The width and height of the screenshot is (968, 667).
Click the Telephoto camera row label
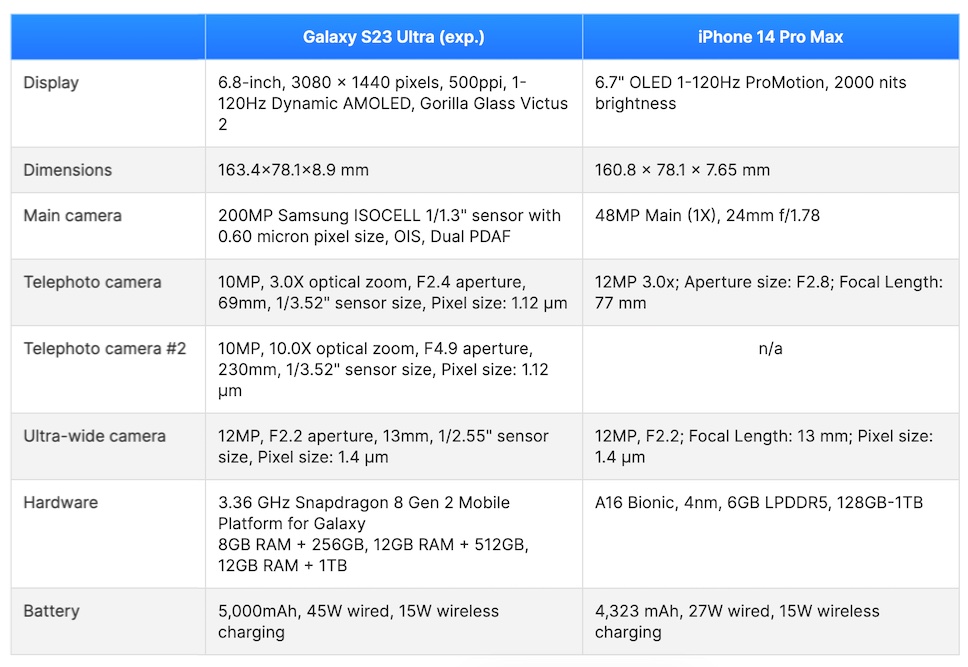coord(92,282)
